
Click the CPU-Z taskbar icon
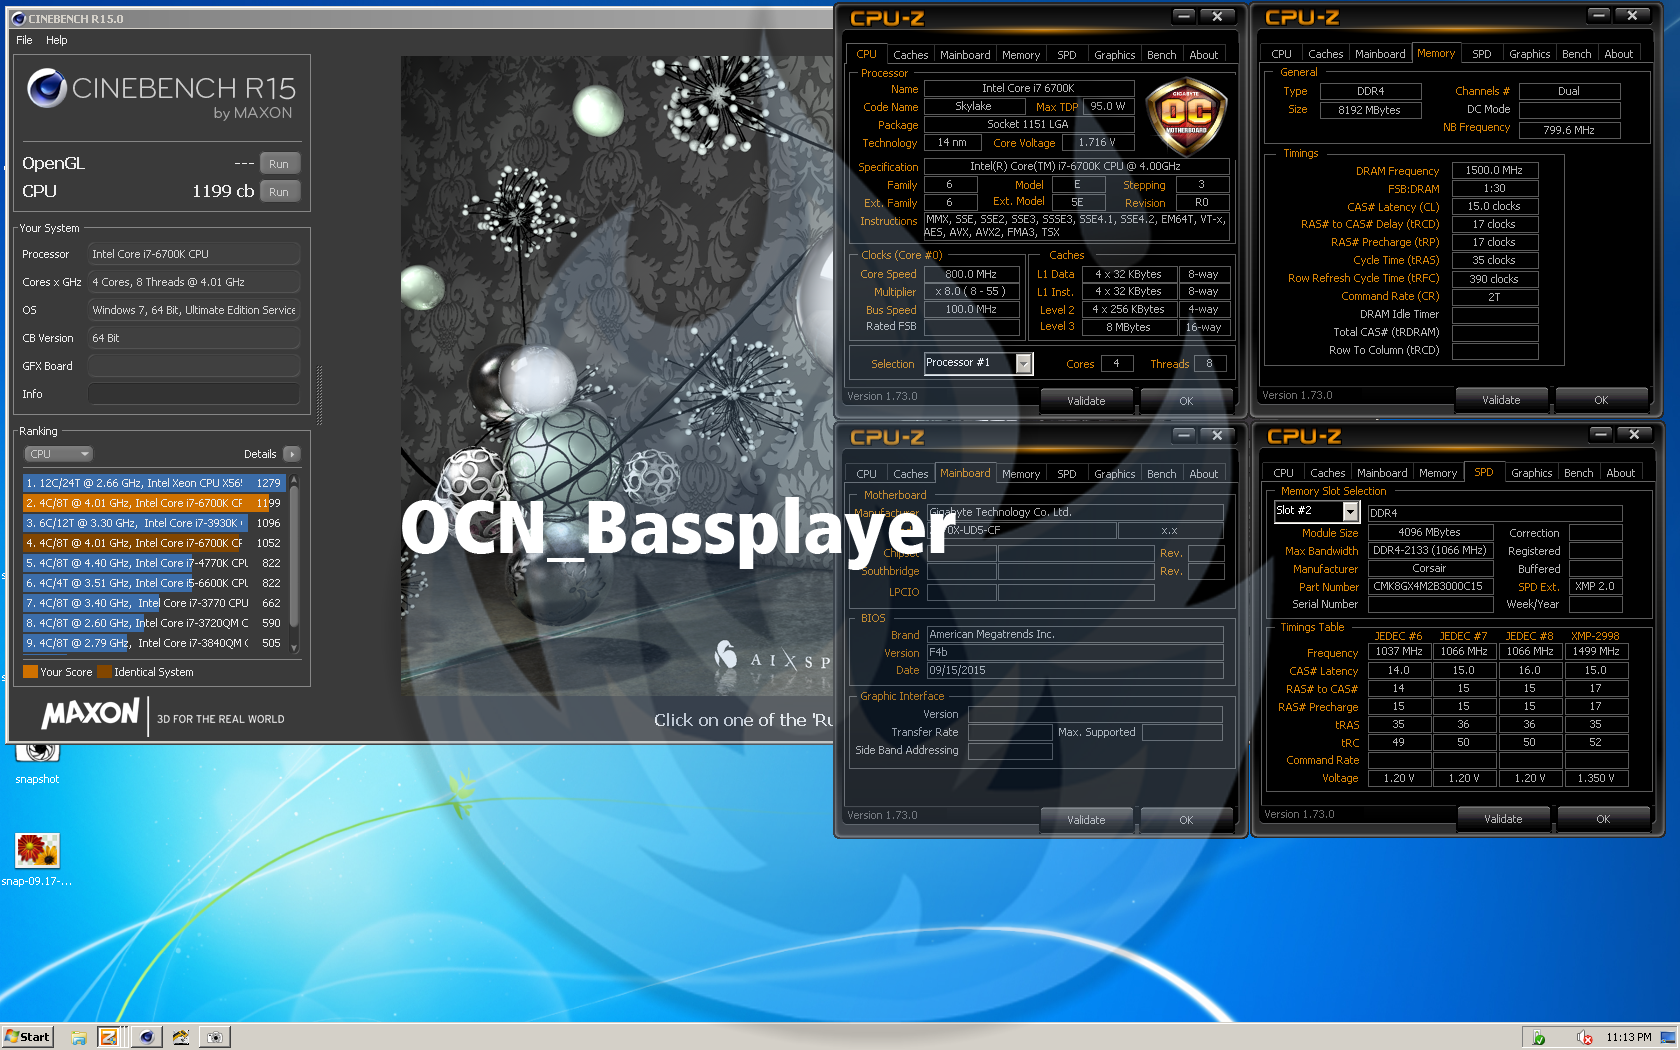point(109,1037)
